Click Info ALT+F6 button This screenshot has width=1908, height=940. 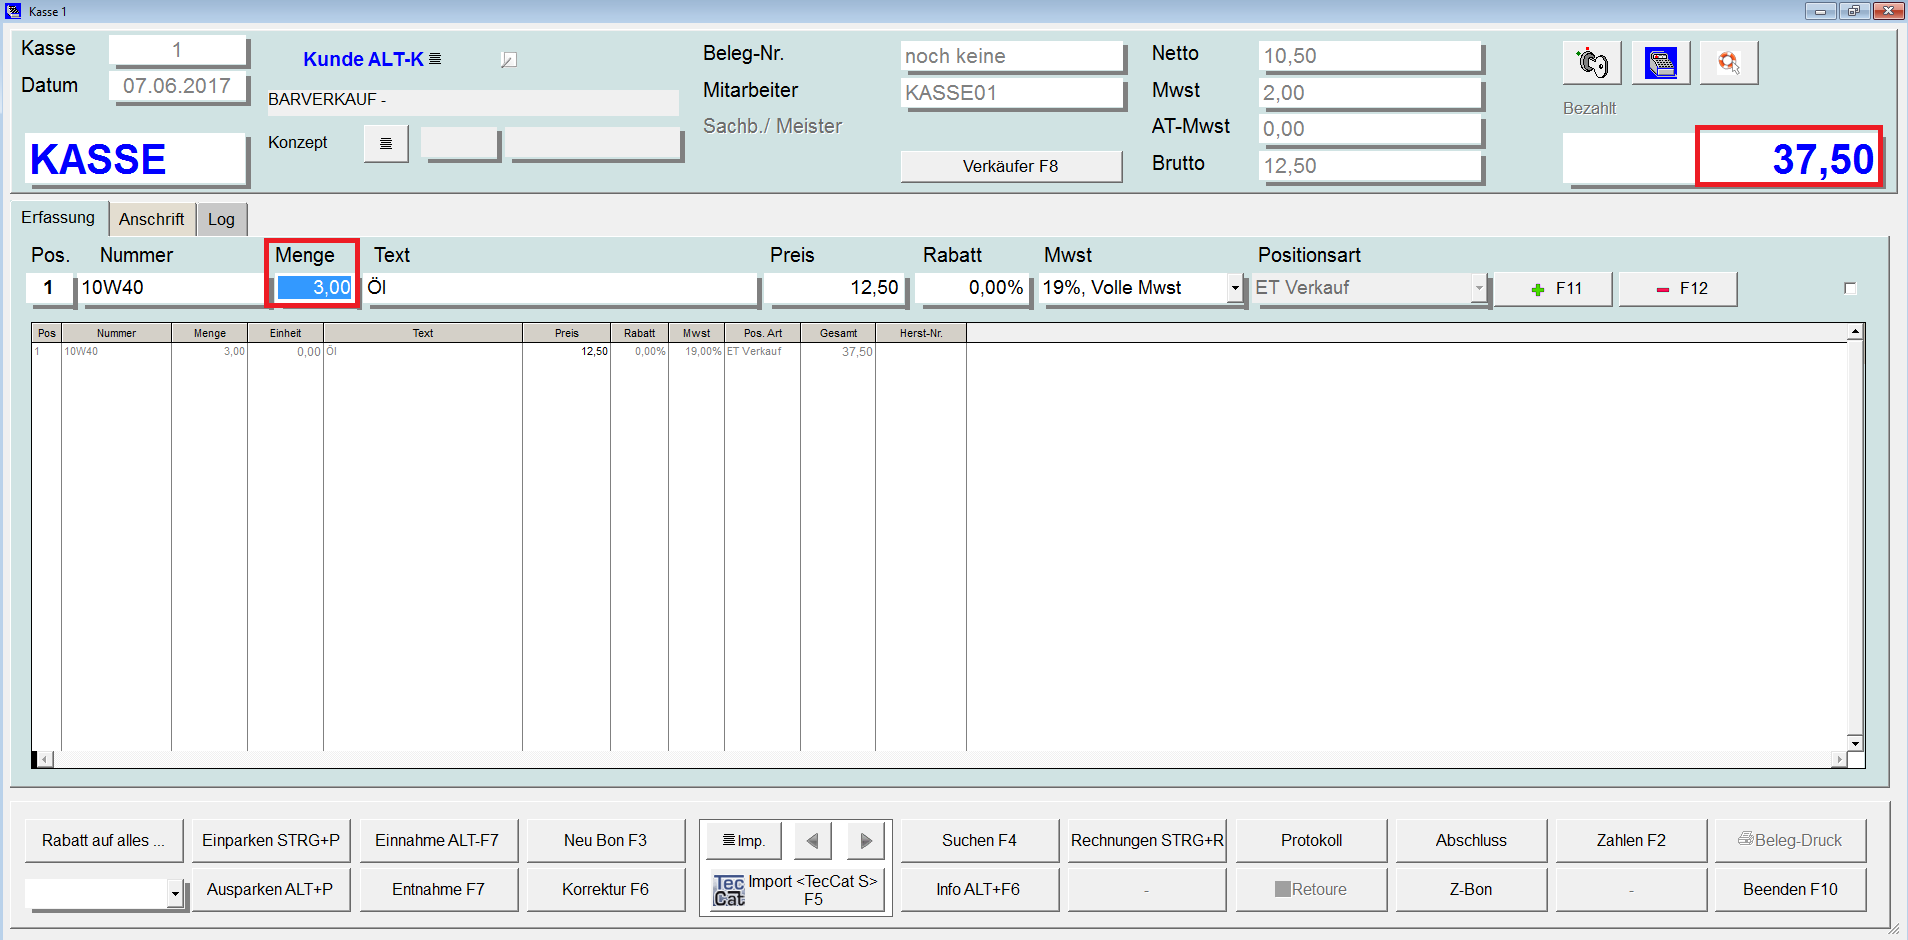coord(979,890)
